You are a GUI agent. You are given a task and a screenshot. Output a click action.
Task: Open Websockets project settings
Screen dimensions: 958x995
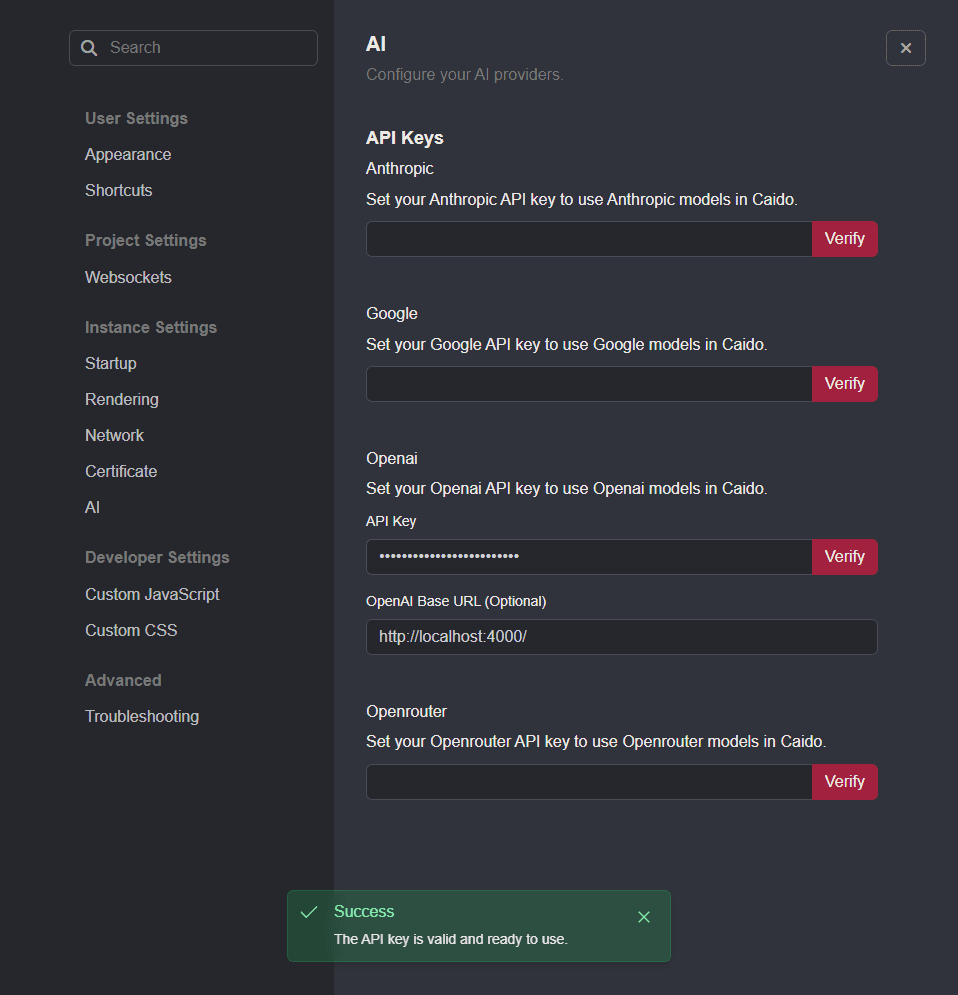coord(128,277)
